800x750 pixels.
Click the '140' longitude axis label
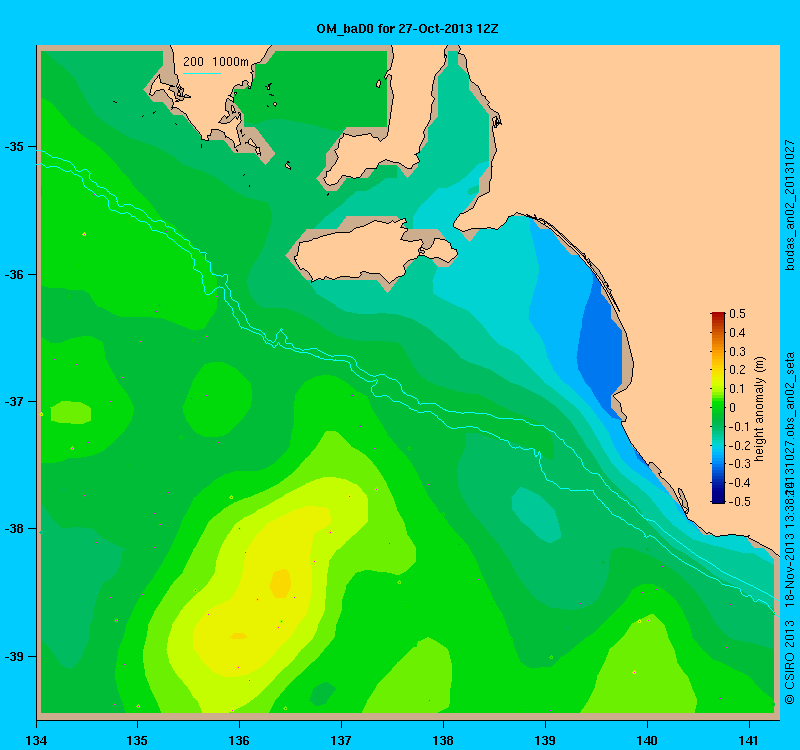[647, 740]
